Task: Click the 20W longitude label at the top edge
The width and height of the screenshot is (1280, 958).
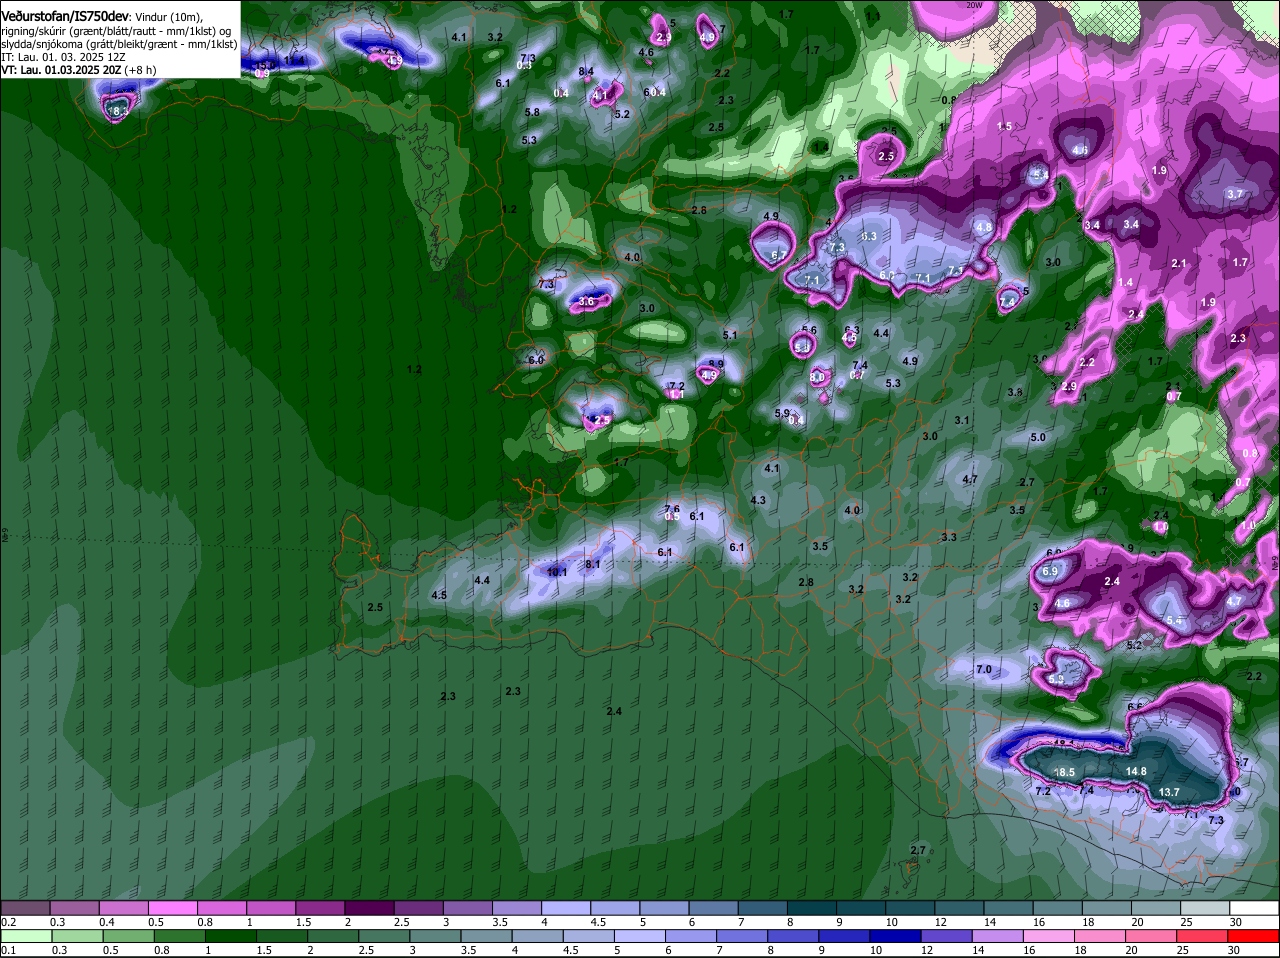Action: point(974,5)
